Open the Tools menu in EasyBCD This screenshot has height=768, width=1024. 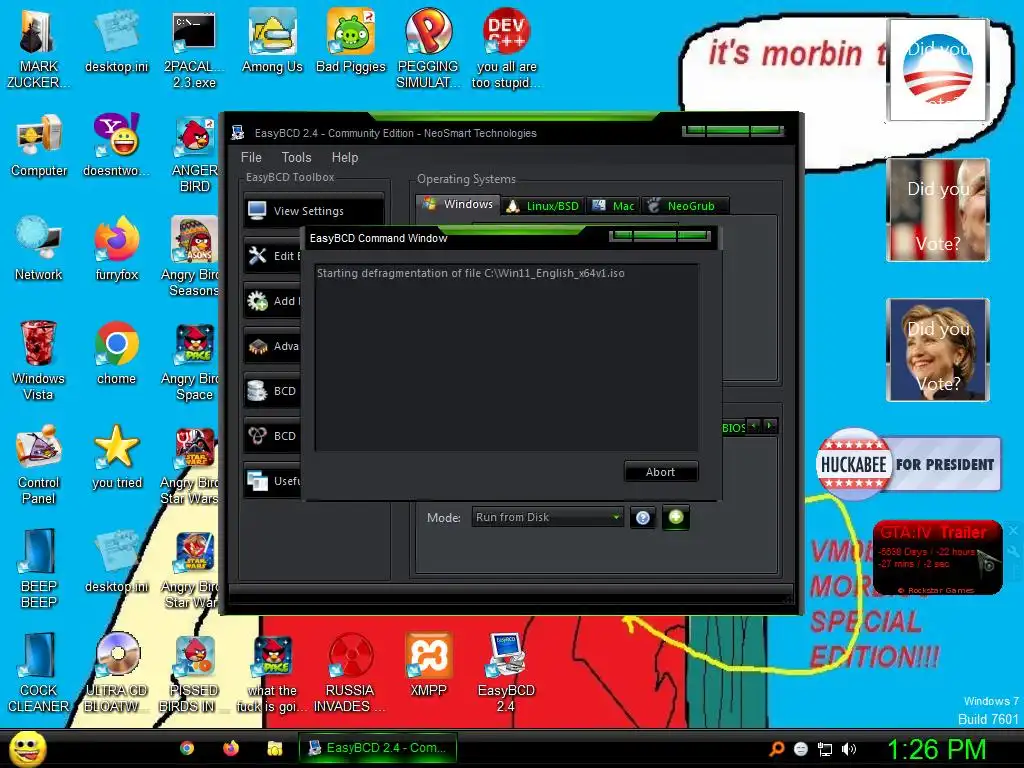tap(296, 157)
